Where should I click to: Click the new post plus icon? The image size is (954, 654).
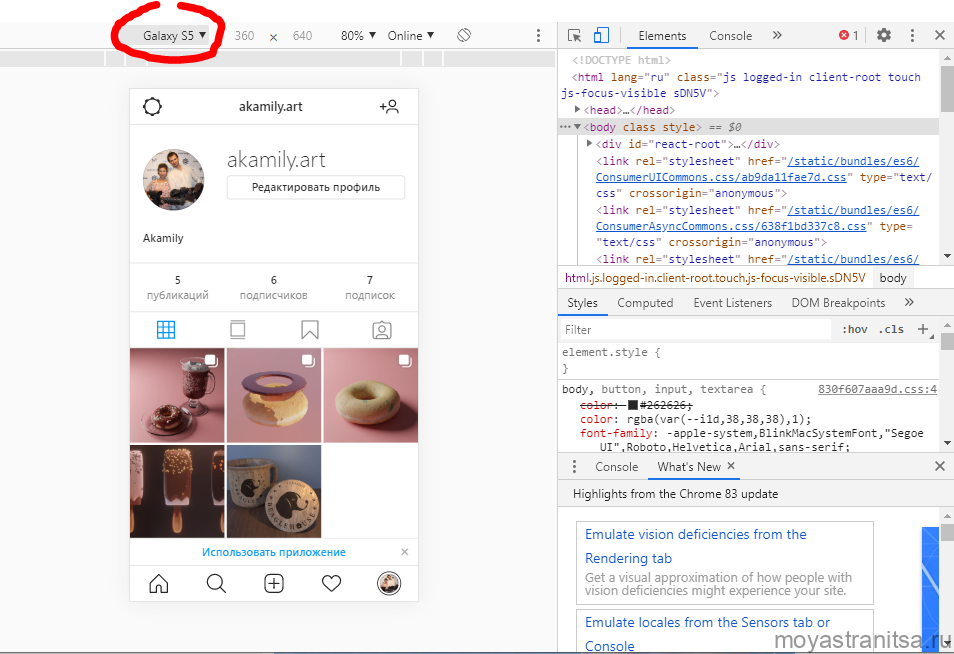[274, 584]
